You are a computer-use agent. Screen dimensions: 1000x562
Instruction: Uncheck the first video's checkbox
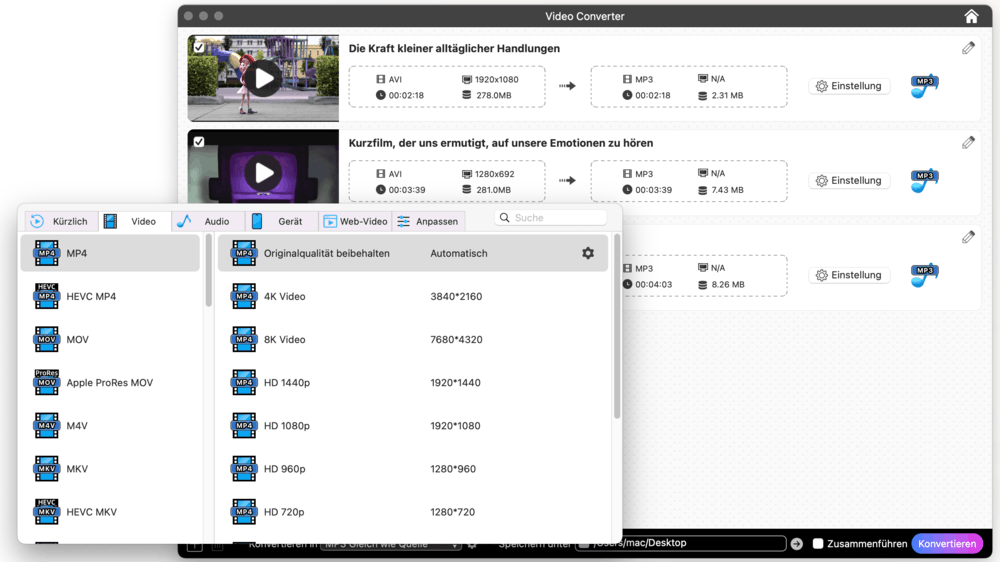(x=199, y=47)
